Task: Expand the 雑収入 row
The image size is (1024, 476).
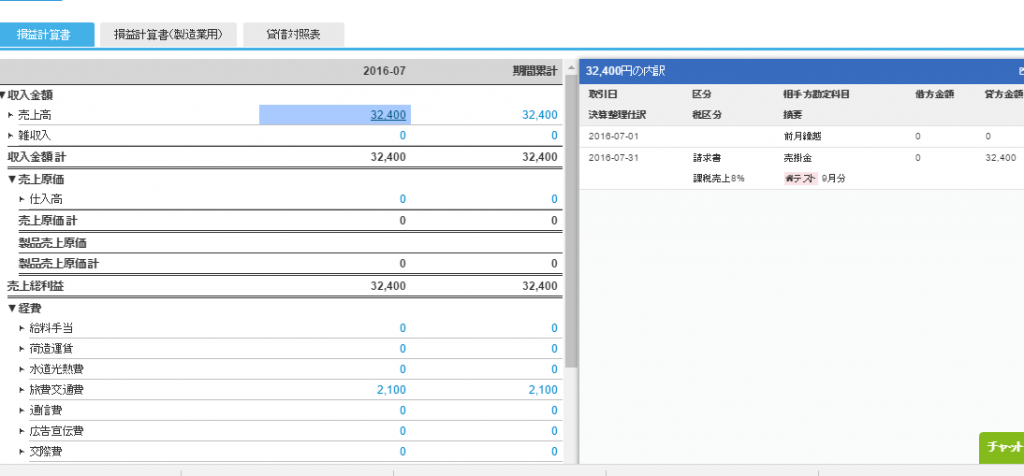Action: point(11,135)
